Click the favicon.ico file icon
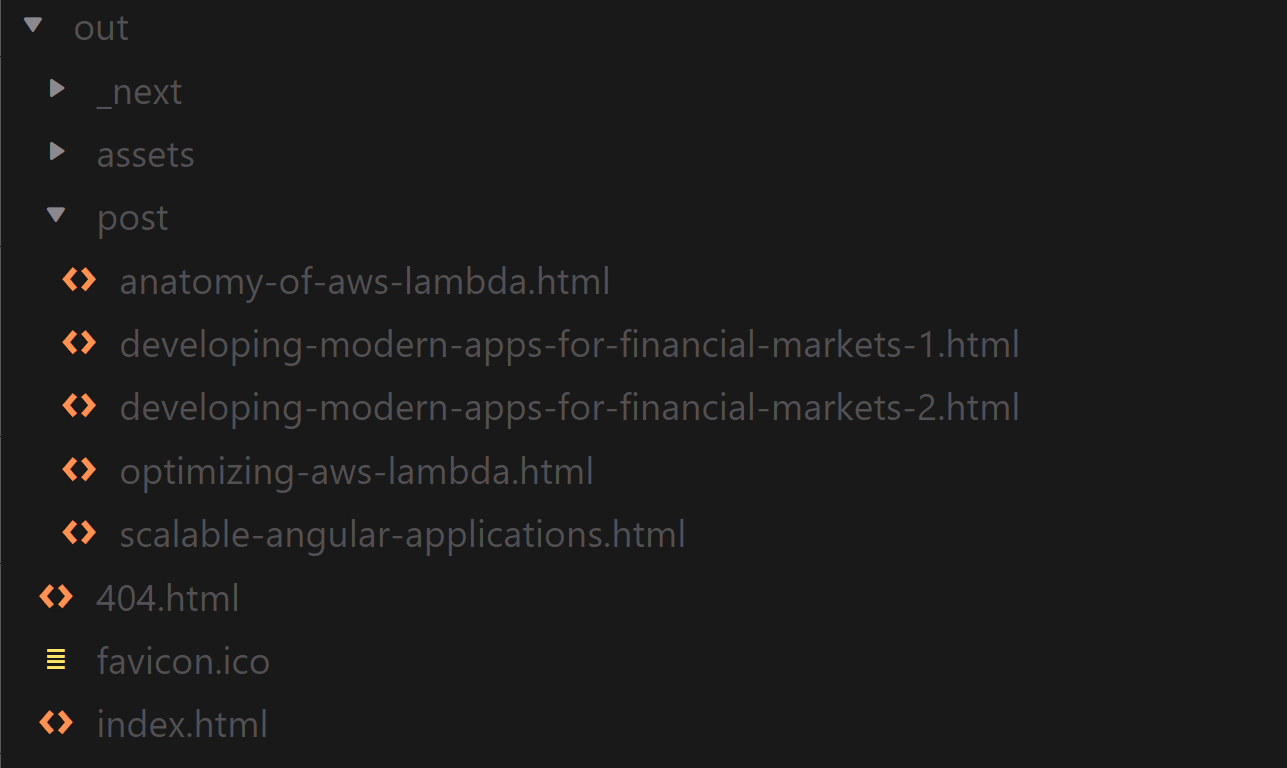The height and width of the screenshot is (768, 1287). coord(56,660)
